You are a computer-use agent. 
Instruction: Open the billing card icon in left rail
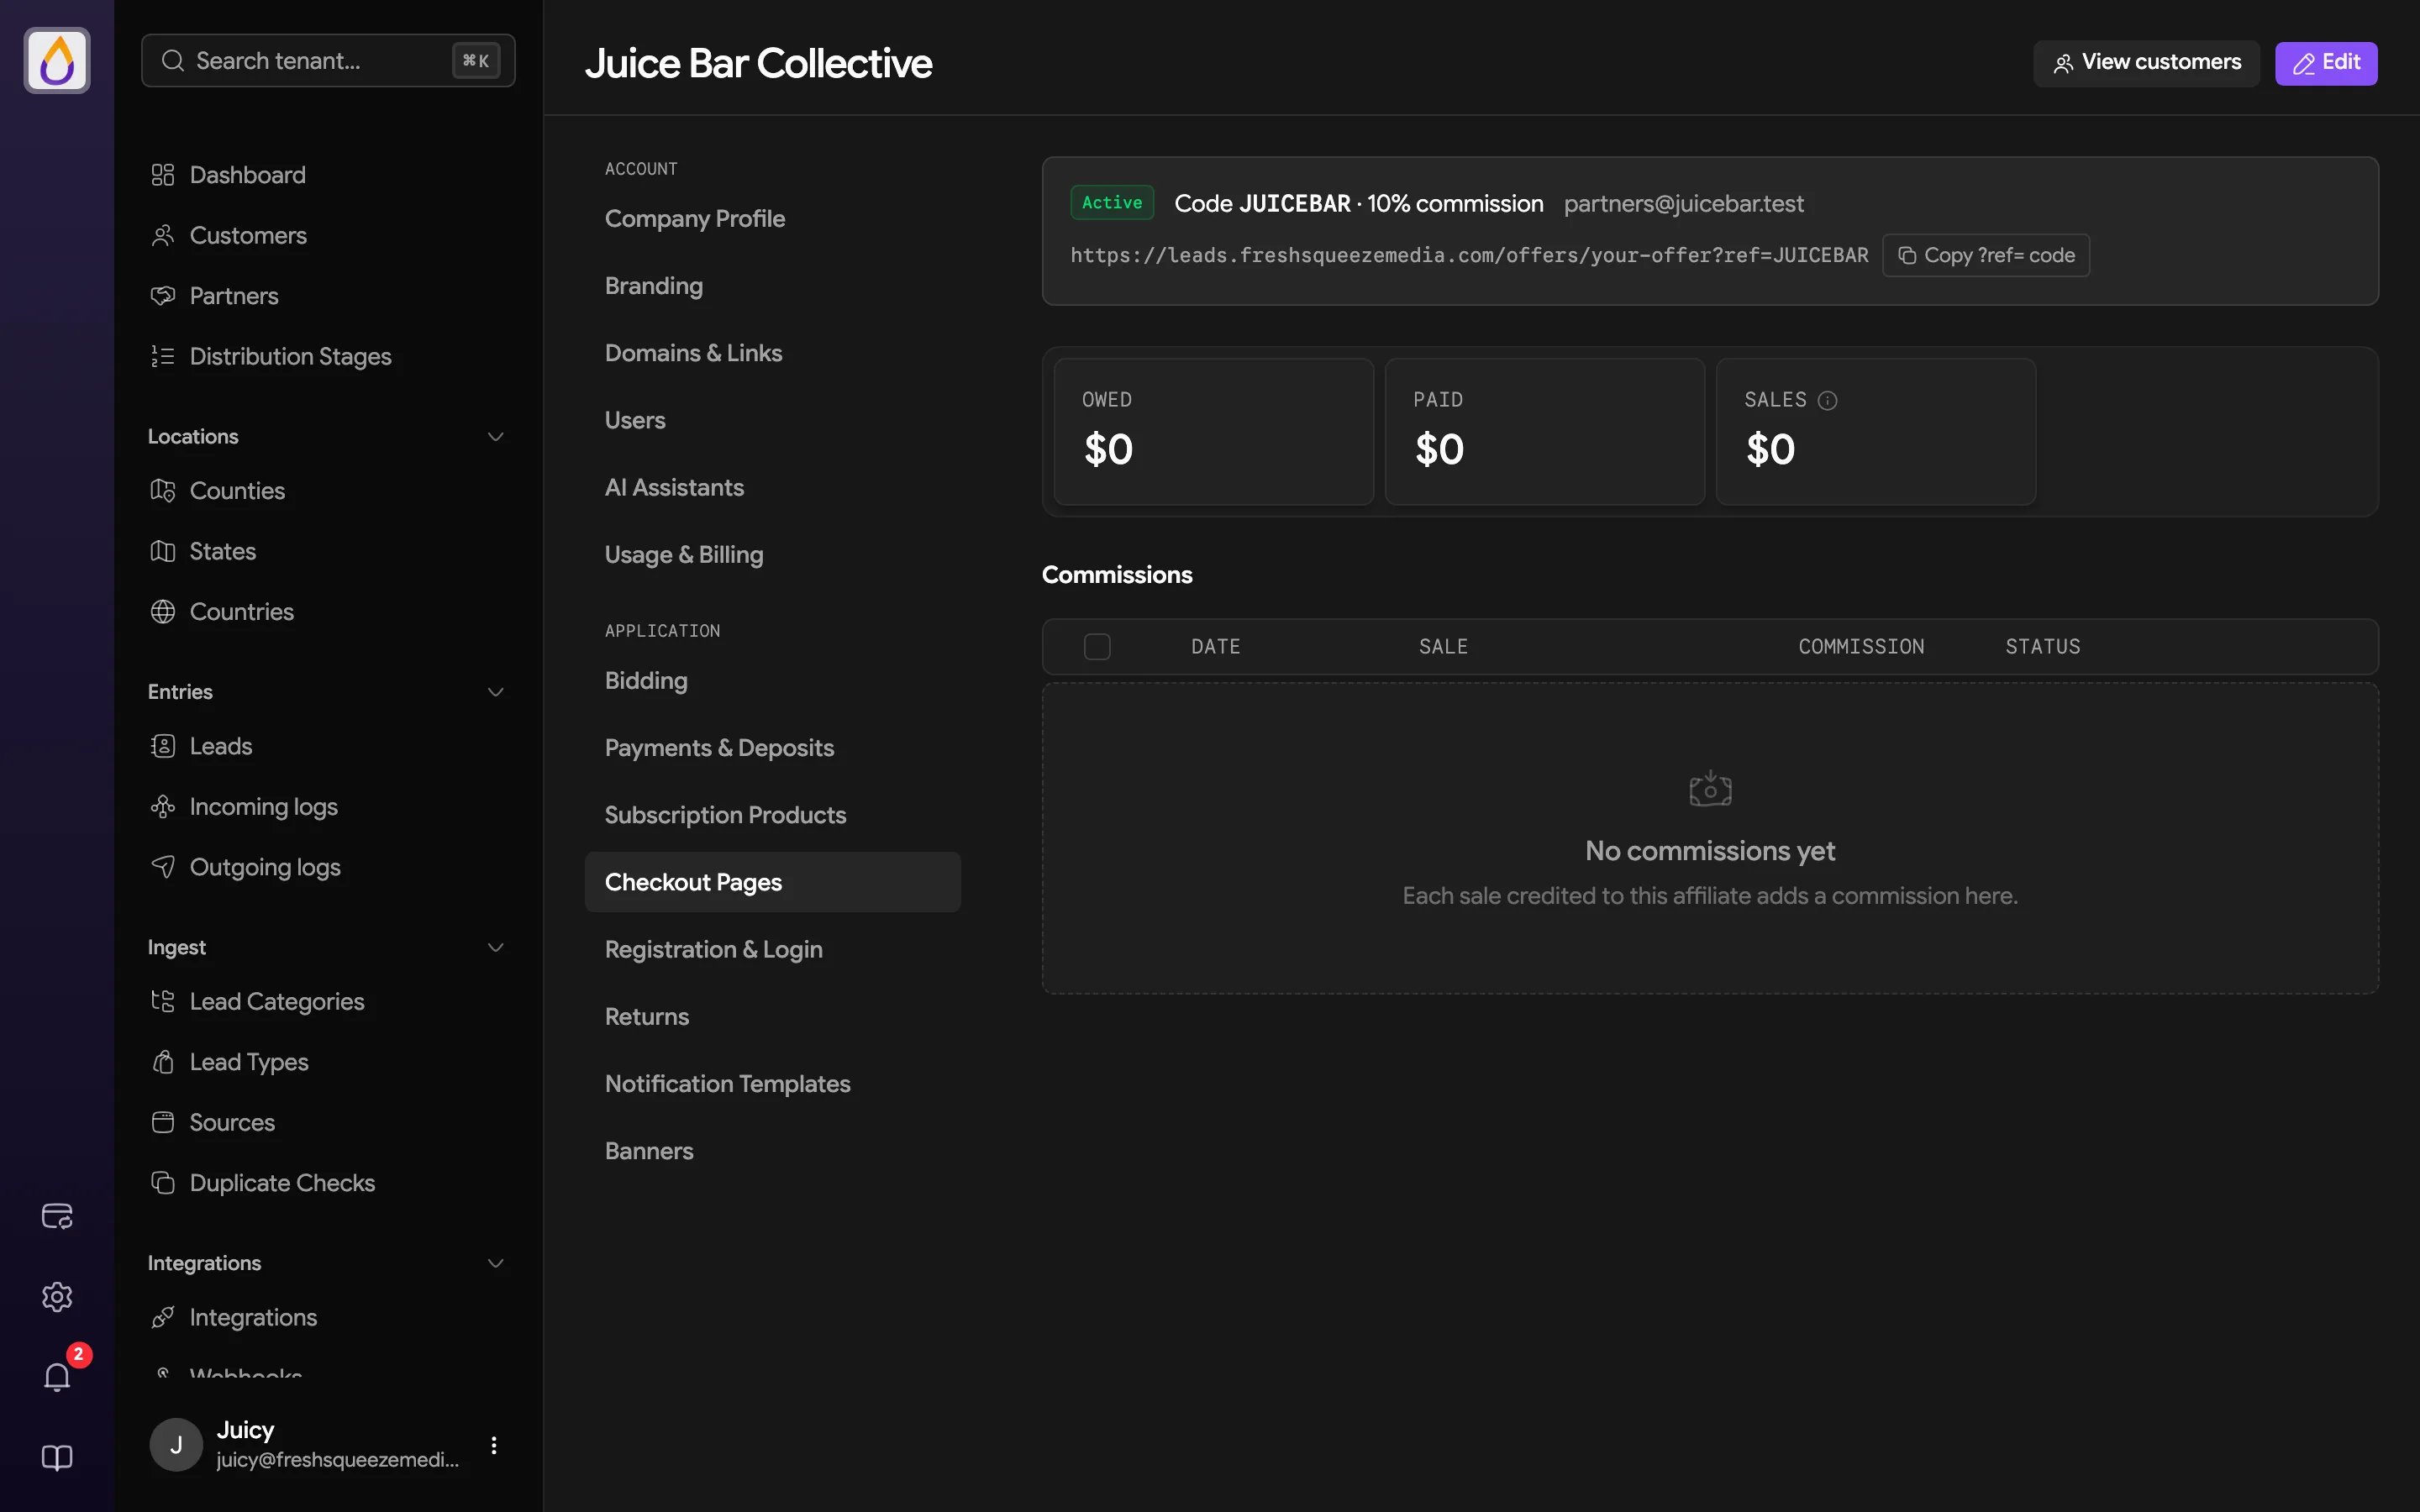click(57, 1216)
